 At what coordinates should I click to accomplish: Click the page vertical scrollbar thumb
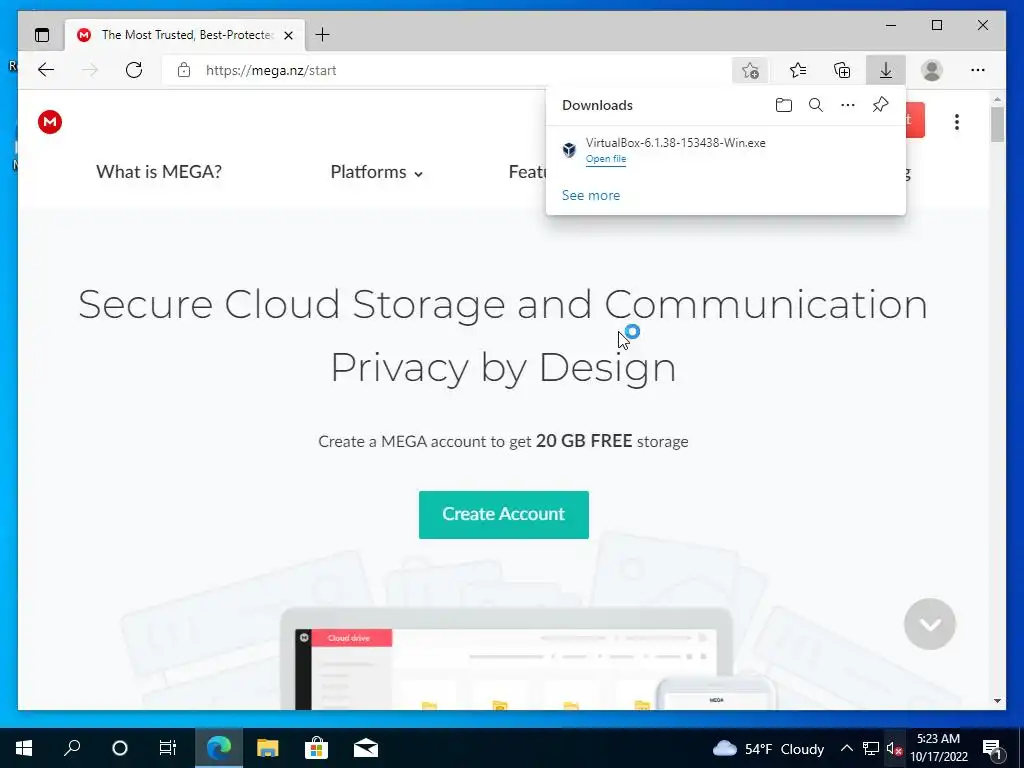point(997,124)
